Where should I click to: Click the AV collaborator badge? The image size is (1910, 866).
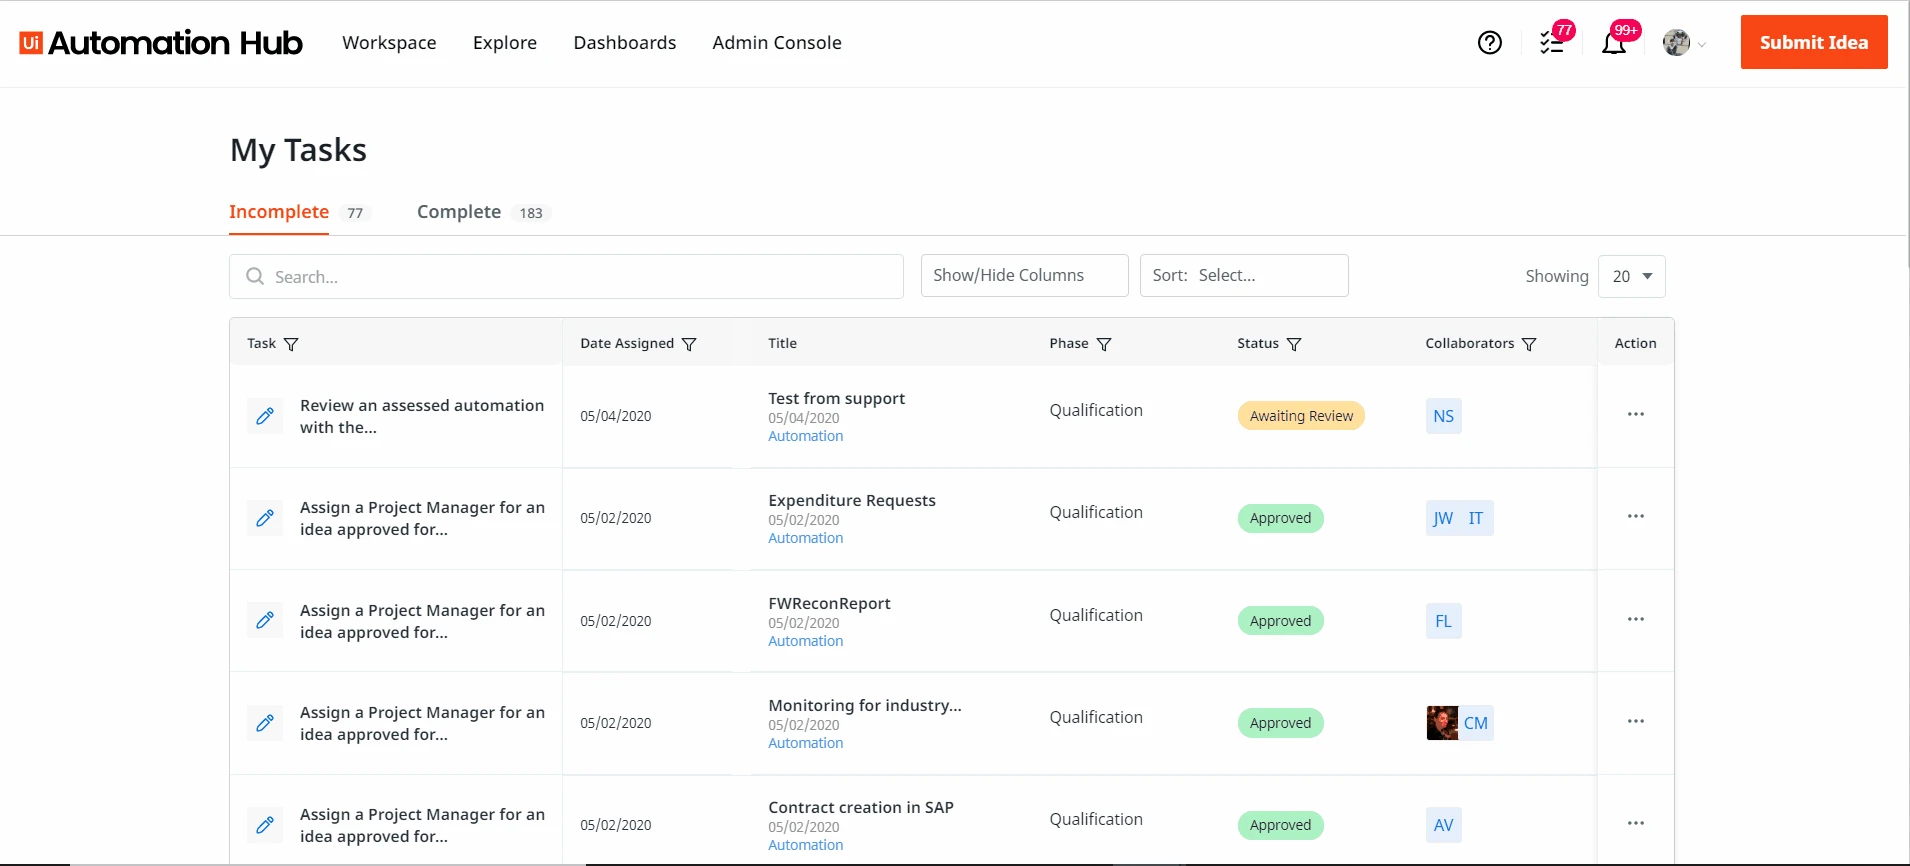[x=1444, y=825]
